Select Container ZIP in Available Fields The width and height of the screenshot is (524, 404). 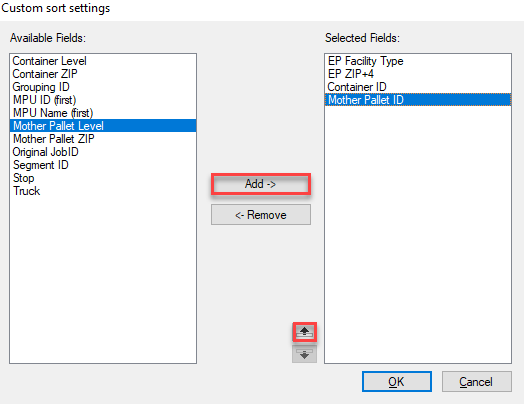[45, 74]
